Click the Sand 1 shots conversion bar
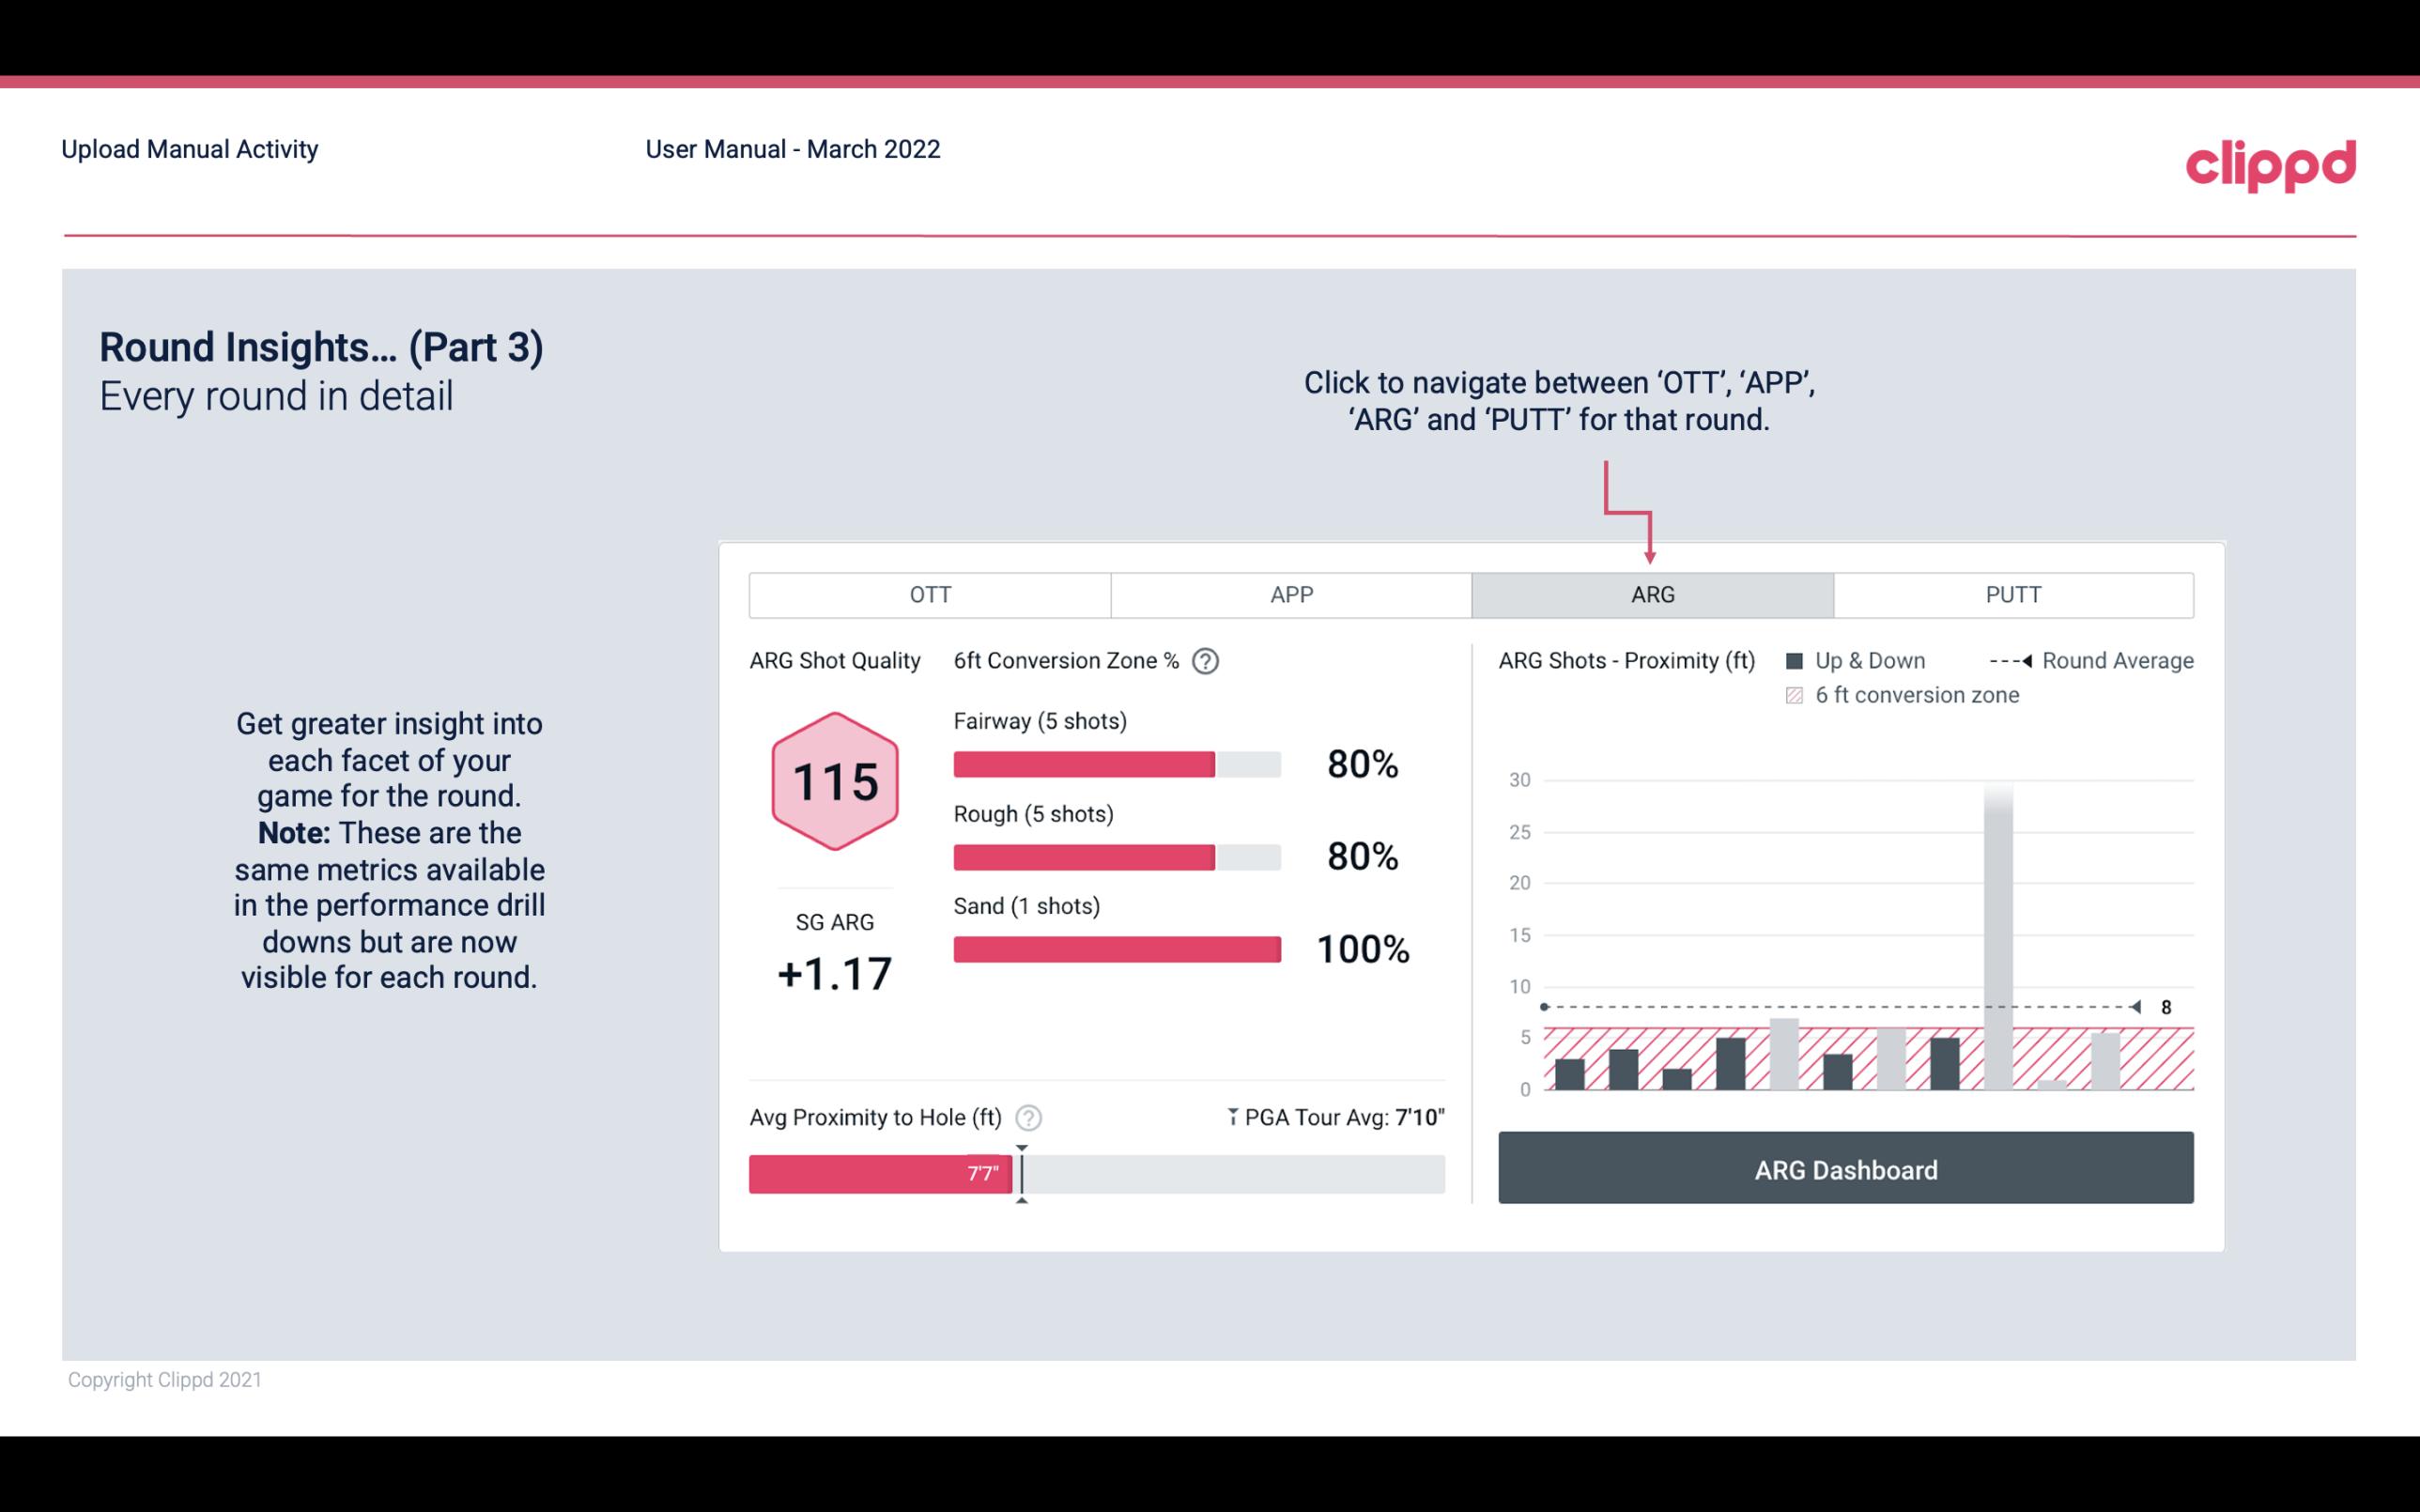2420x1512 pixels. [x=1115, y=949]
